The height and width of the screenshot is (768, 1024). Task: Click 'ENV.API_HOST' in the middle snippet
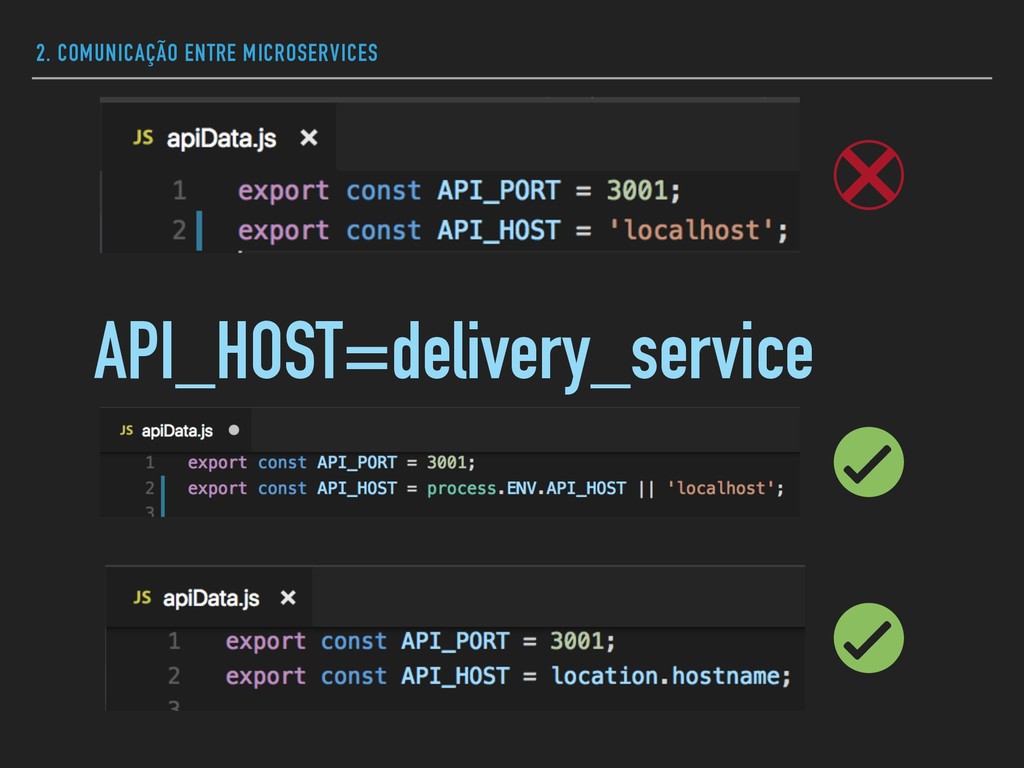[x=566, y=488]
